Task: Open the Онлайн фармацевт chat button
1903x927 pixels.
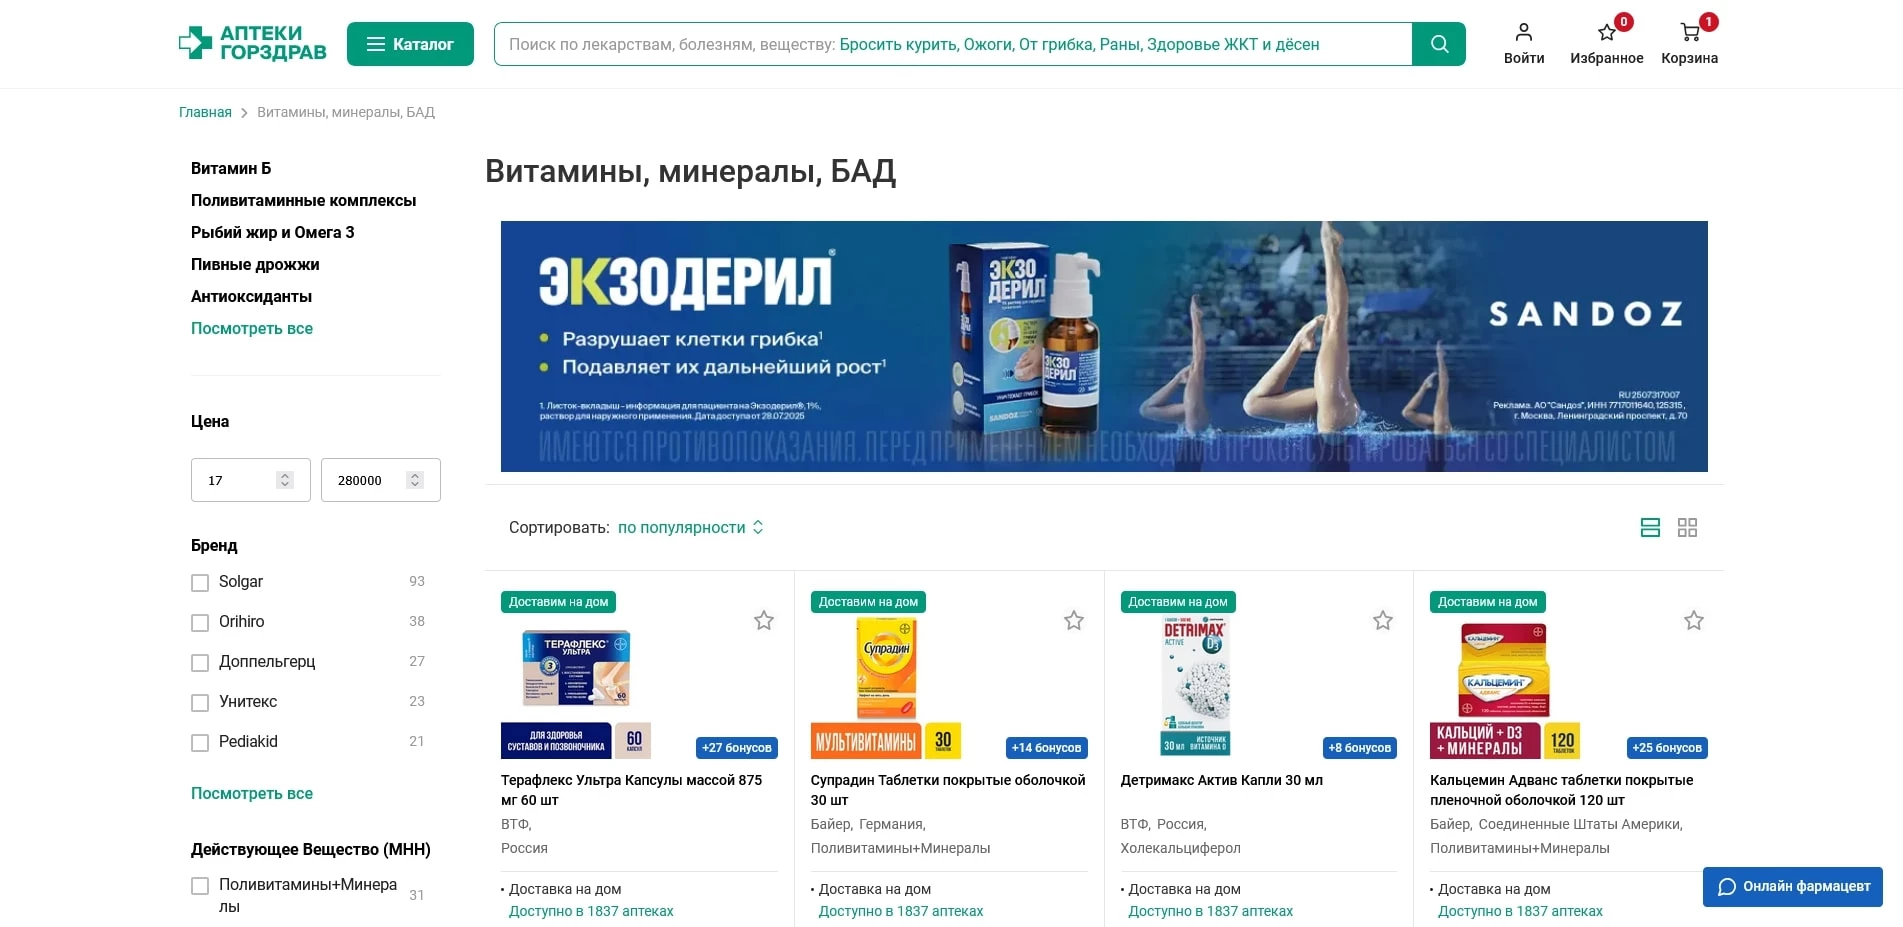Action: (1793, 887)
